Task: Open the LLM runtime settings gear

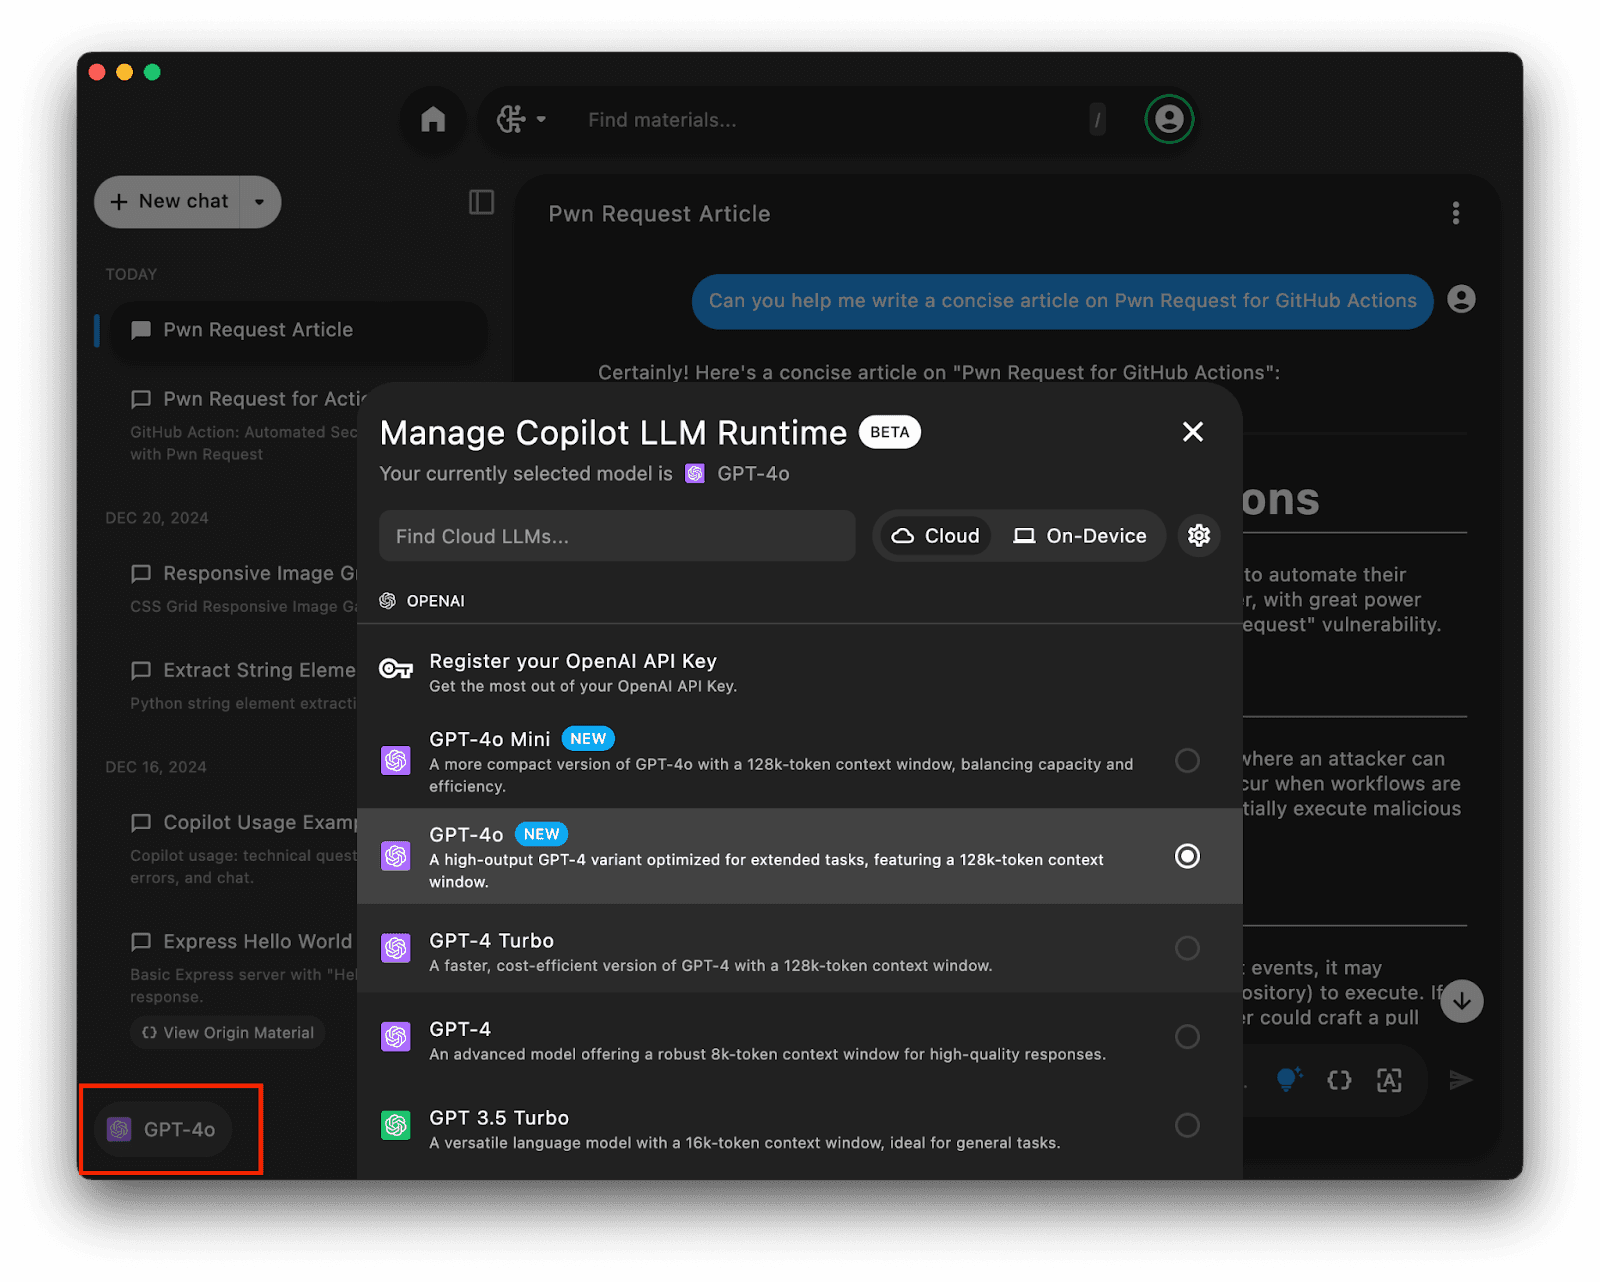Action: point(1199,536)
